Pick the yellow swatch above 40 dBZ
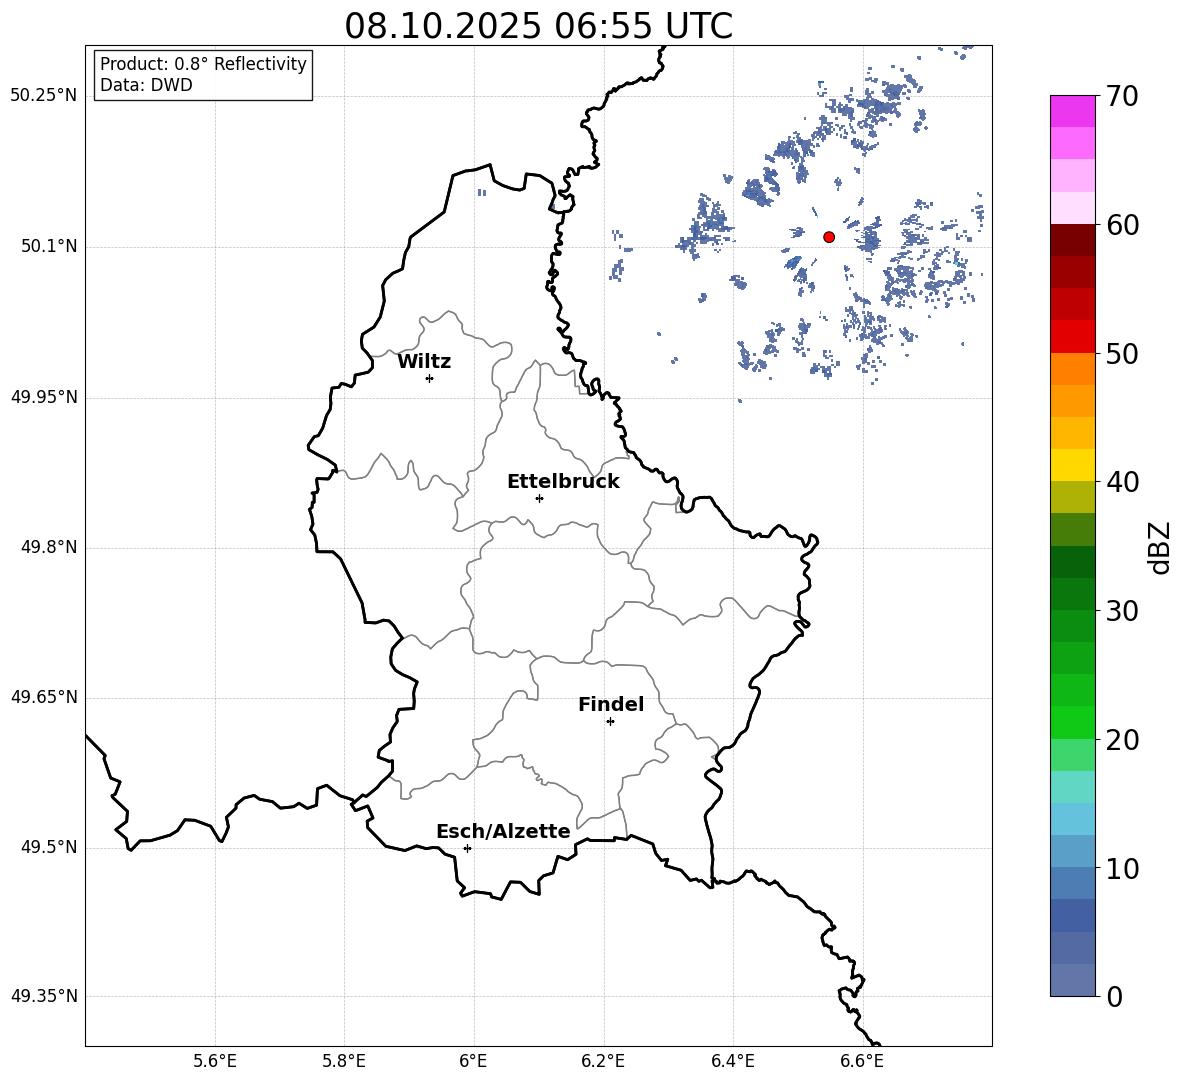This screenshot has width=1184, height=1081. click(1073, 465)
